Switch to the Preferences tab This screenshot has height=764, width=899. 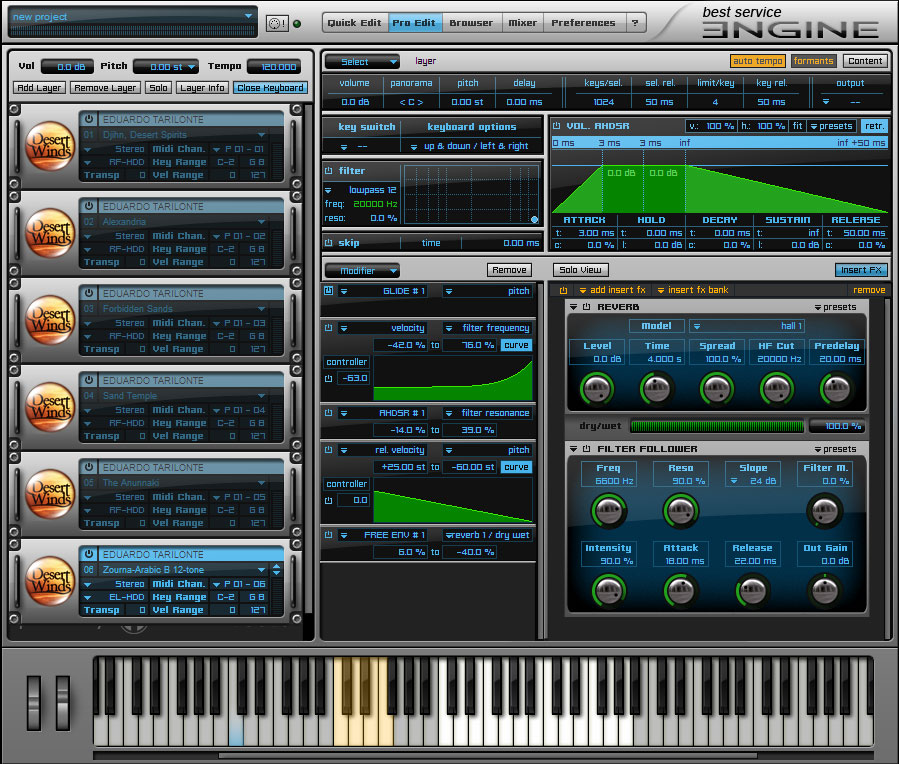(583, 23)
